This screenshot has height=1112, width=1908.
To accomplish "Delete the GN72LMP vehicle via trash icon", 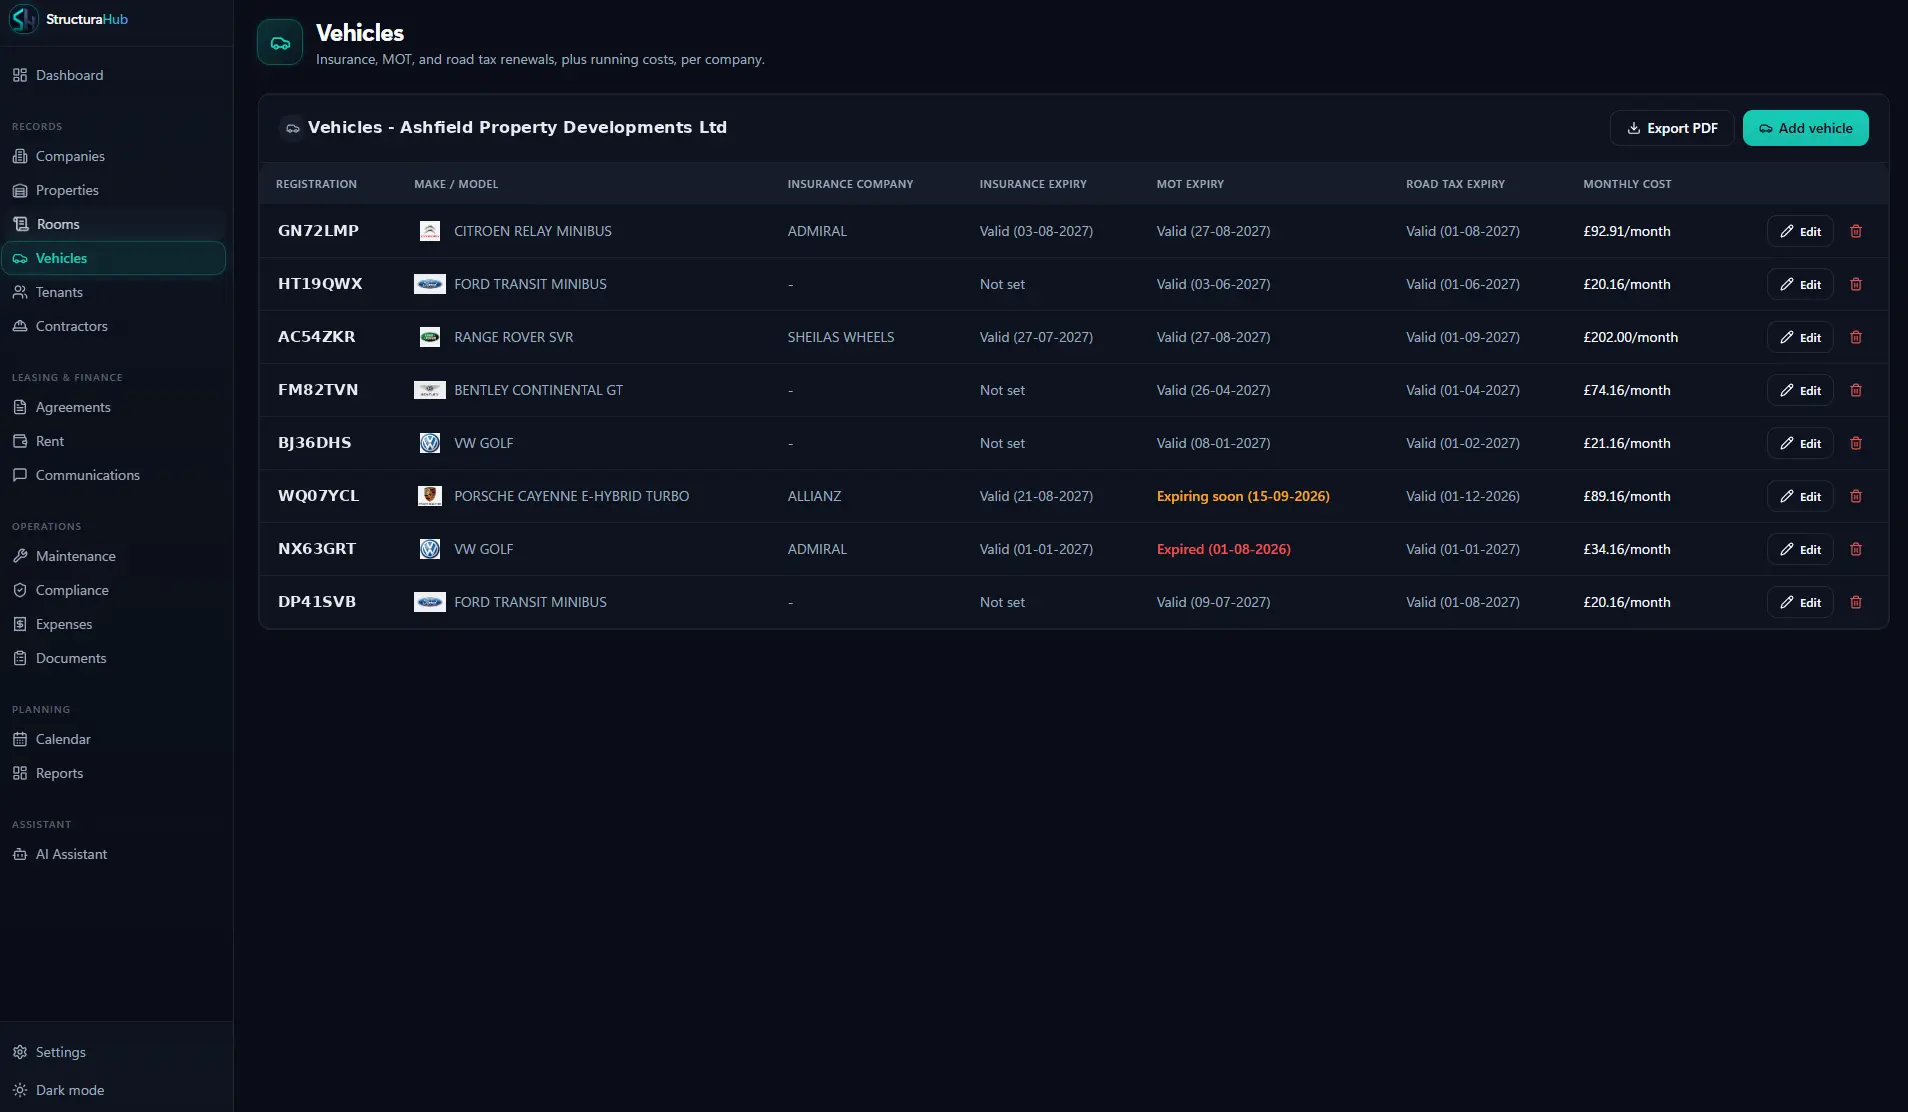I will coord(1856,231).
